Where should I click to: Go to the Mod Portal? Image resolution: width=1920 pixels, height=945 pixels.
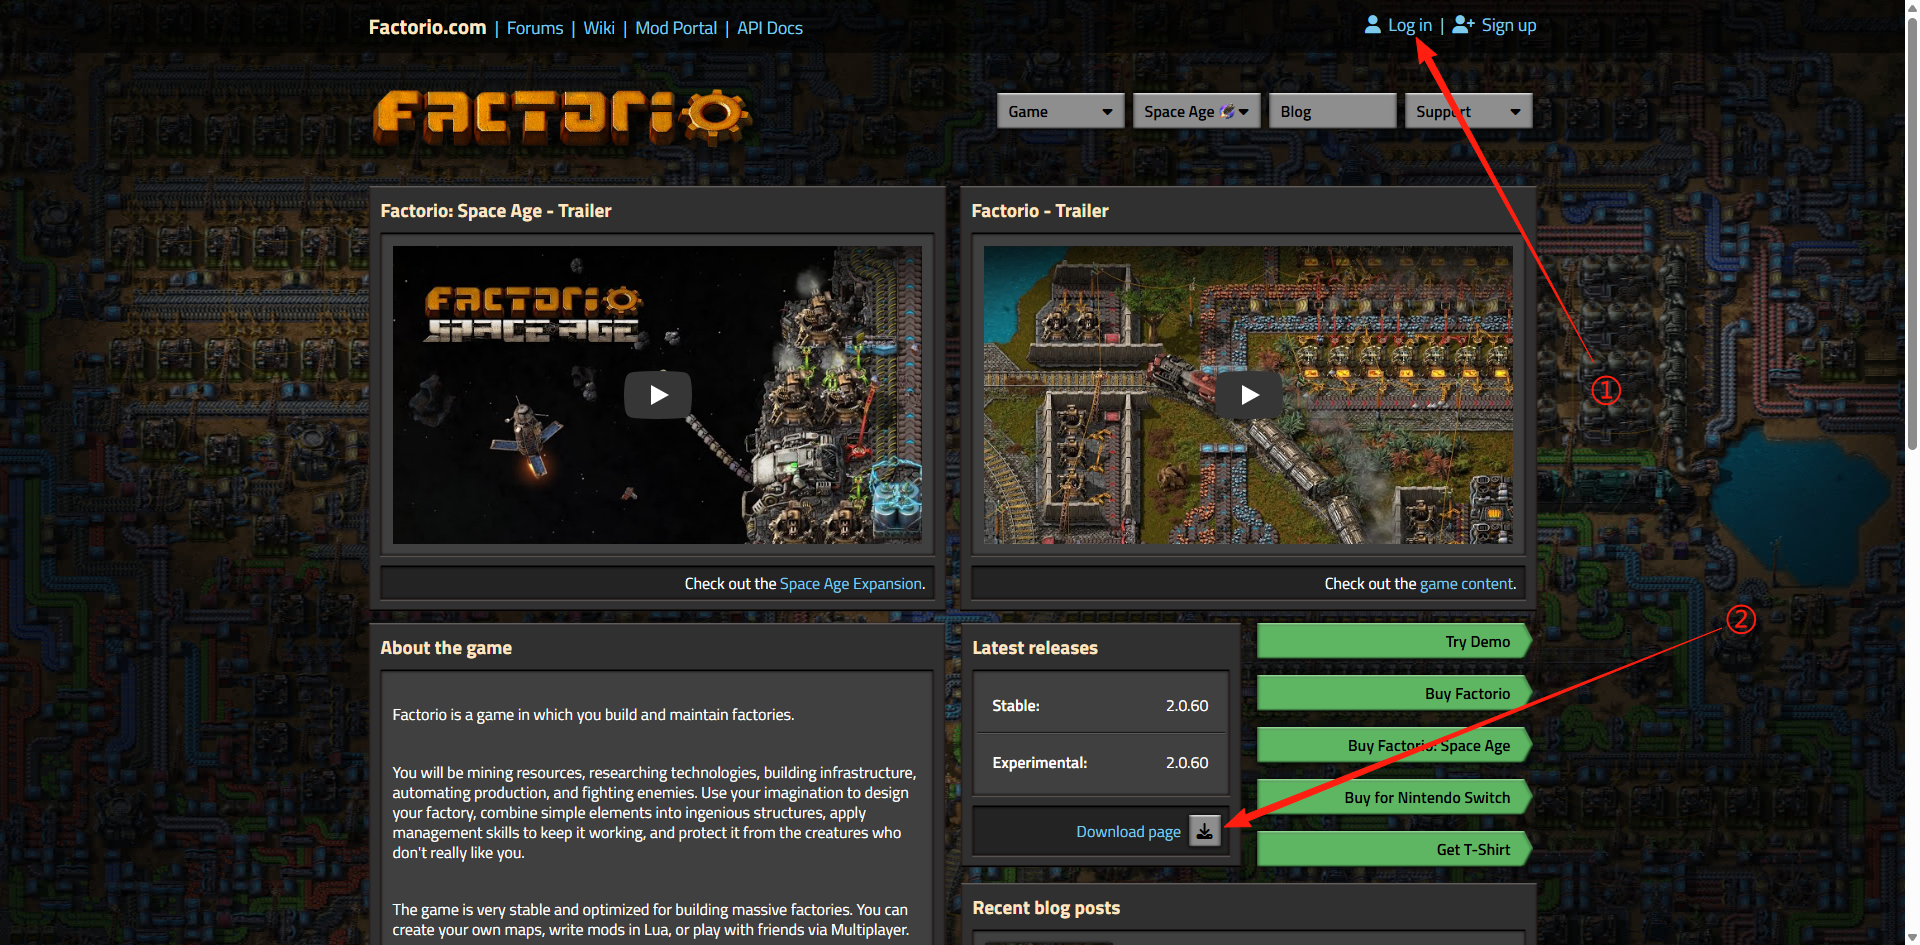click(676, 28)
